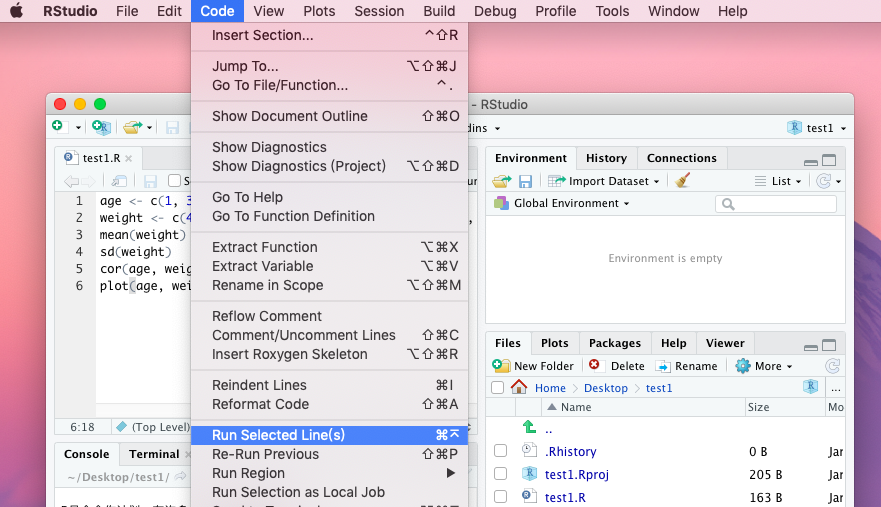Choose Run Selected Line(s) from the Code menu
The image size is (881, 507).
click(330, 435)
